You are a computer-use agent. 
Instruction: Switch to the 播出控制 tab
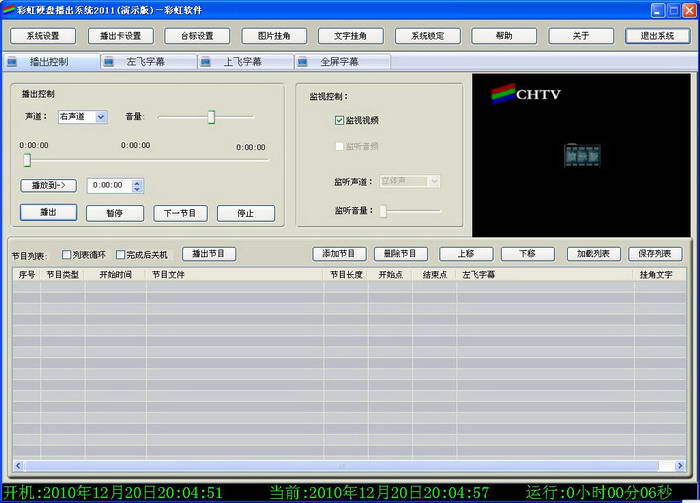(x=52, y=62)
